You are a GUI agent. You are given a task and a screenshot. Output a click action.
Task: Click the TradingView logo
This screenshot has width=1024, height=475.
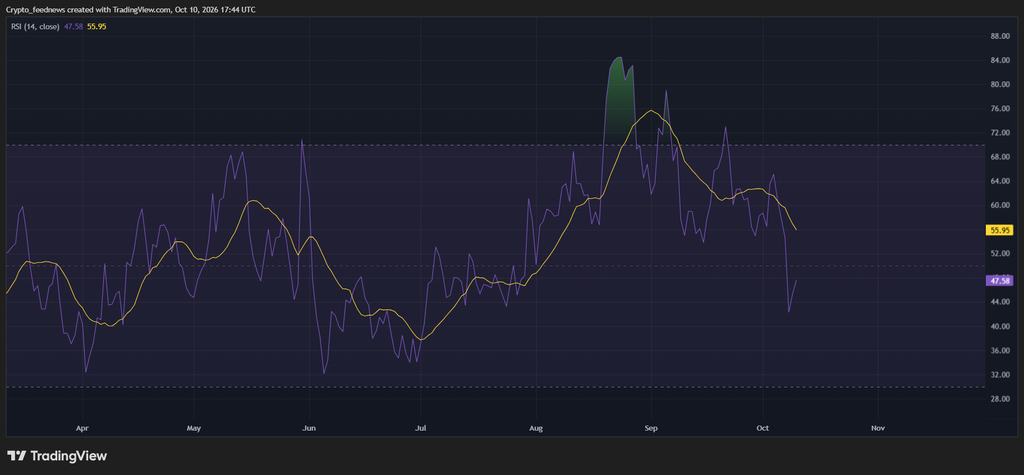[57, 456]
